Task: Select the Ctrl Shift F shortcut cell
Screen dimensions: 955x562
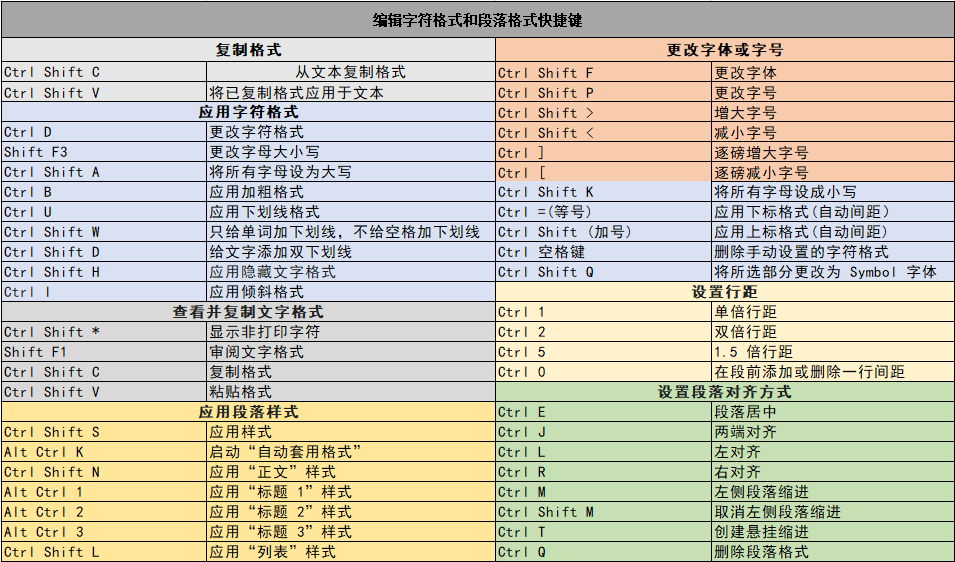Action: click(604, 72)
